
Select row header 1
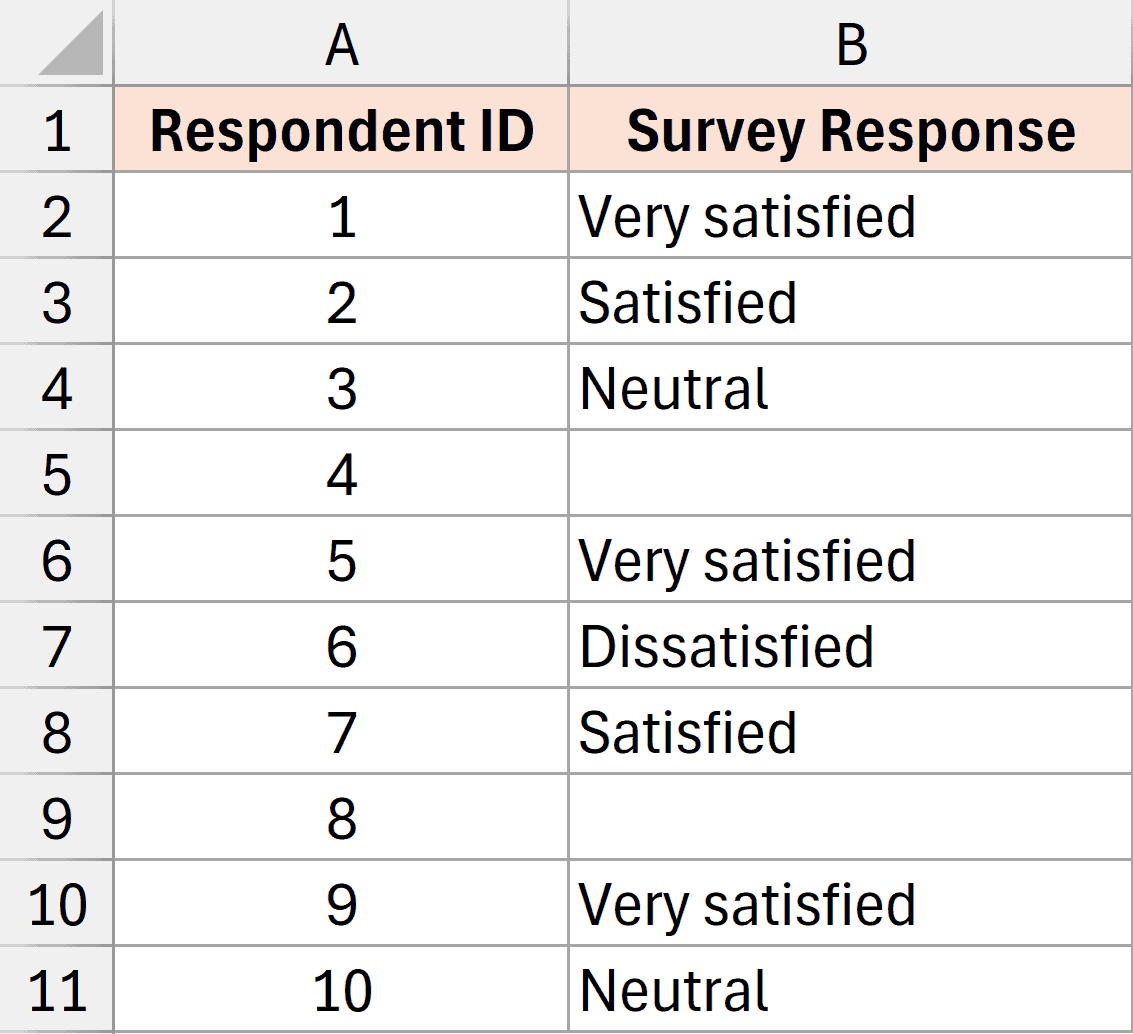click(57, 129)
